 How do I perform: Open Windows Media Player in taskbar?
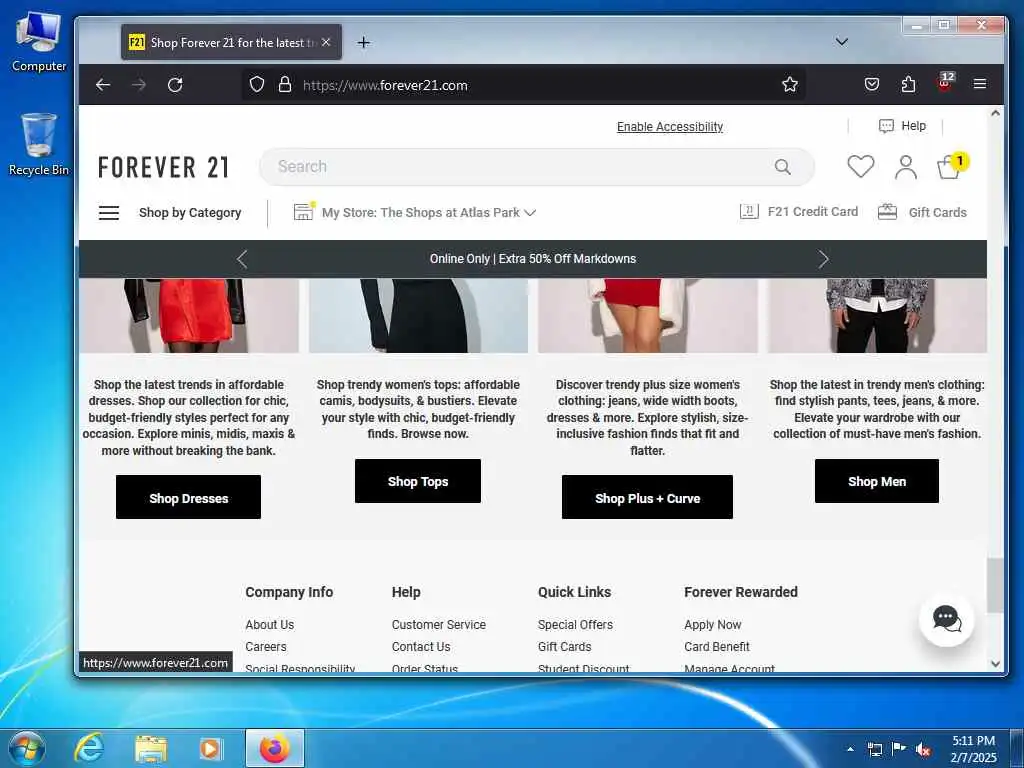210,749
